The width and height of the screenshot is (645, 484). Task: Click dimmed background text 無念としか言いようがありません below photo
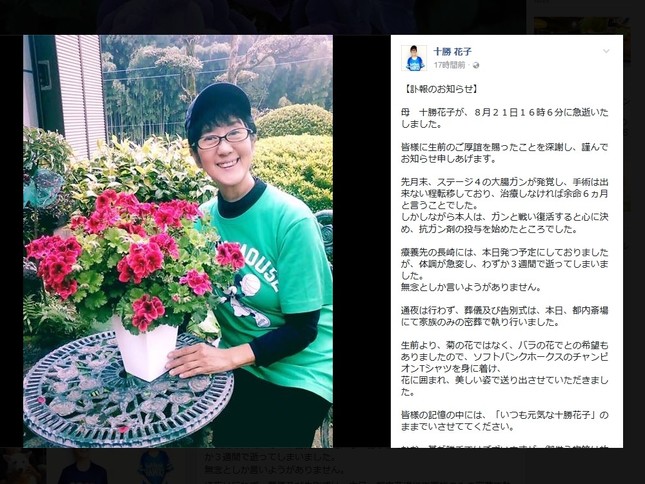(x=274, y=469)
